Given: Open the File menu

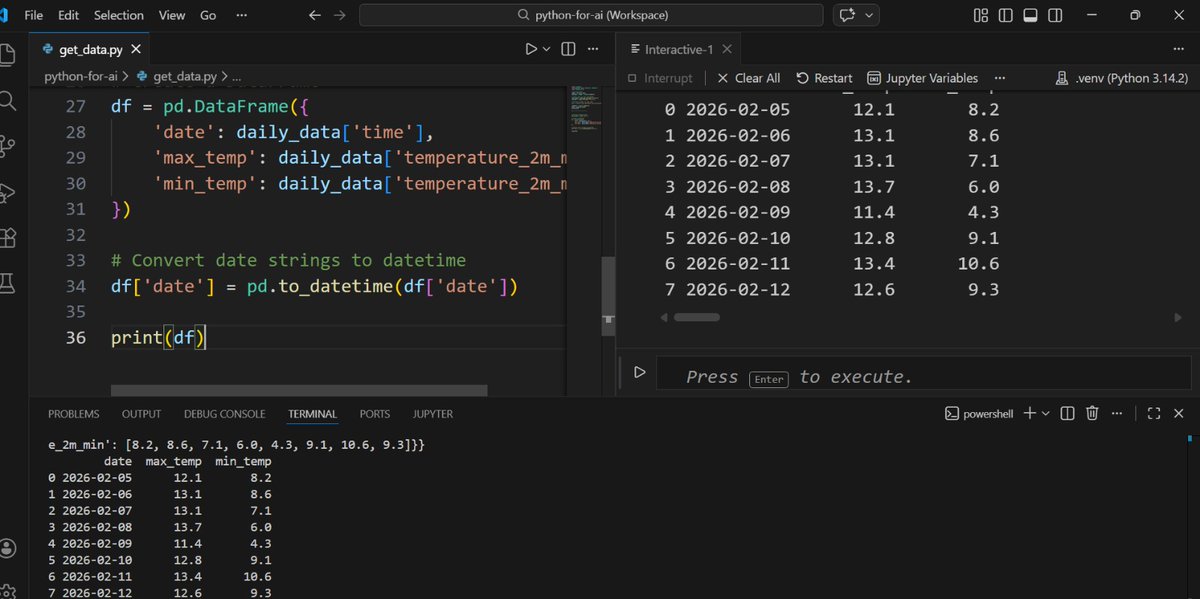Looking at the screenshot, I should coord(33,15).
